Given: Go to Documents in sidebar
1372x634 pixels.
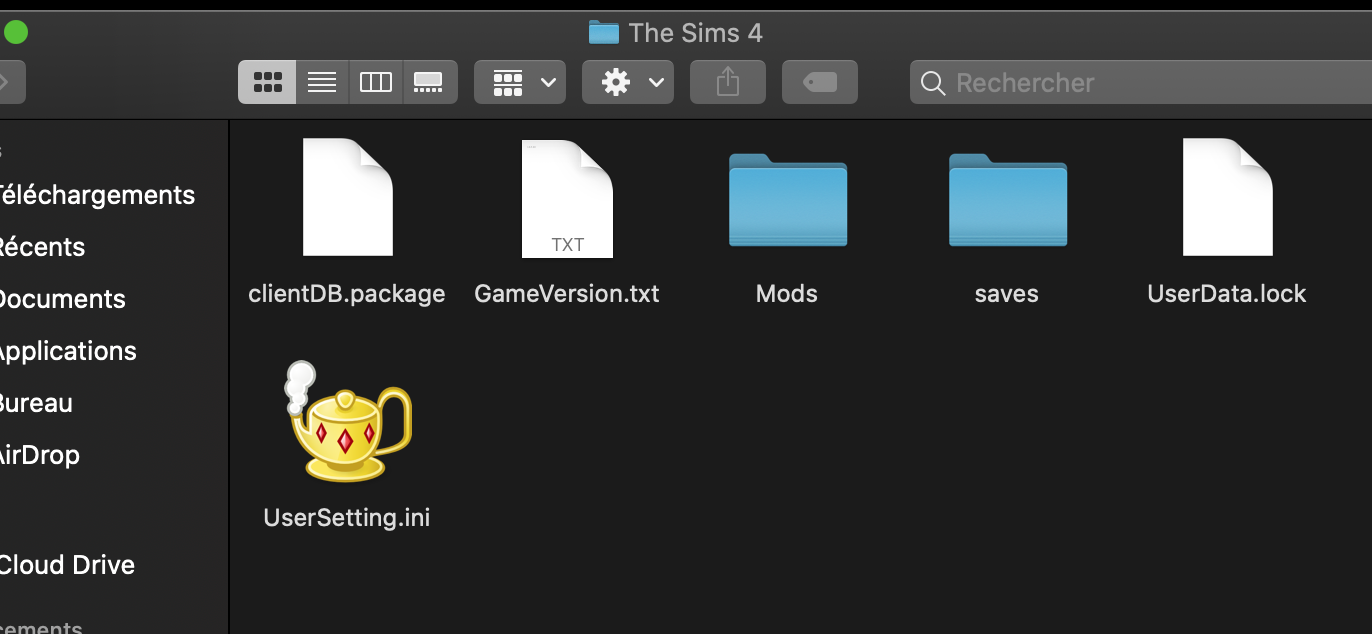Looking at the screenshot, I should click(62, 299).
